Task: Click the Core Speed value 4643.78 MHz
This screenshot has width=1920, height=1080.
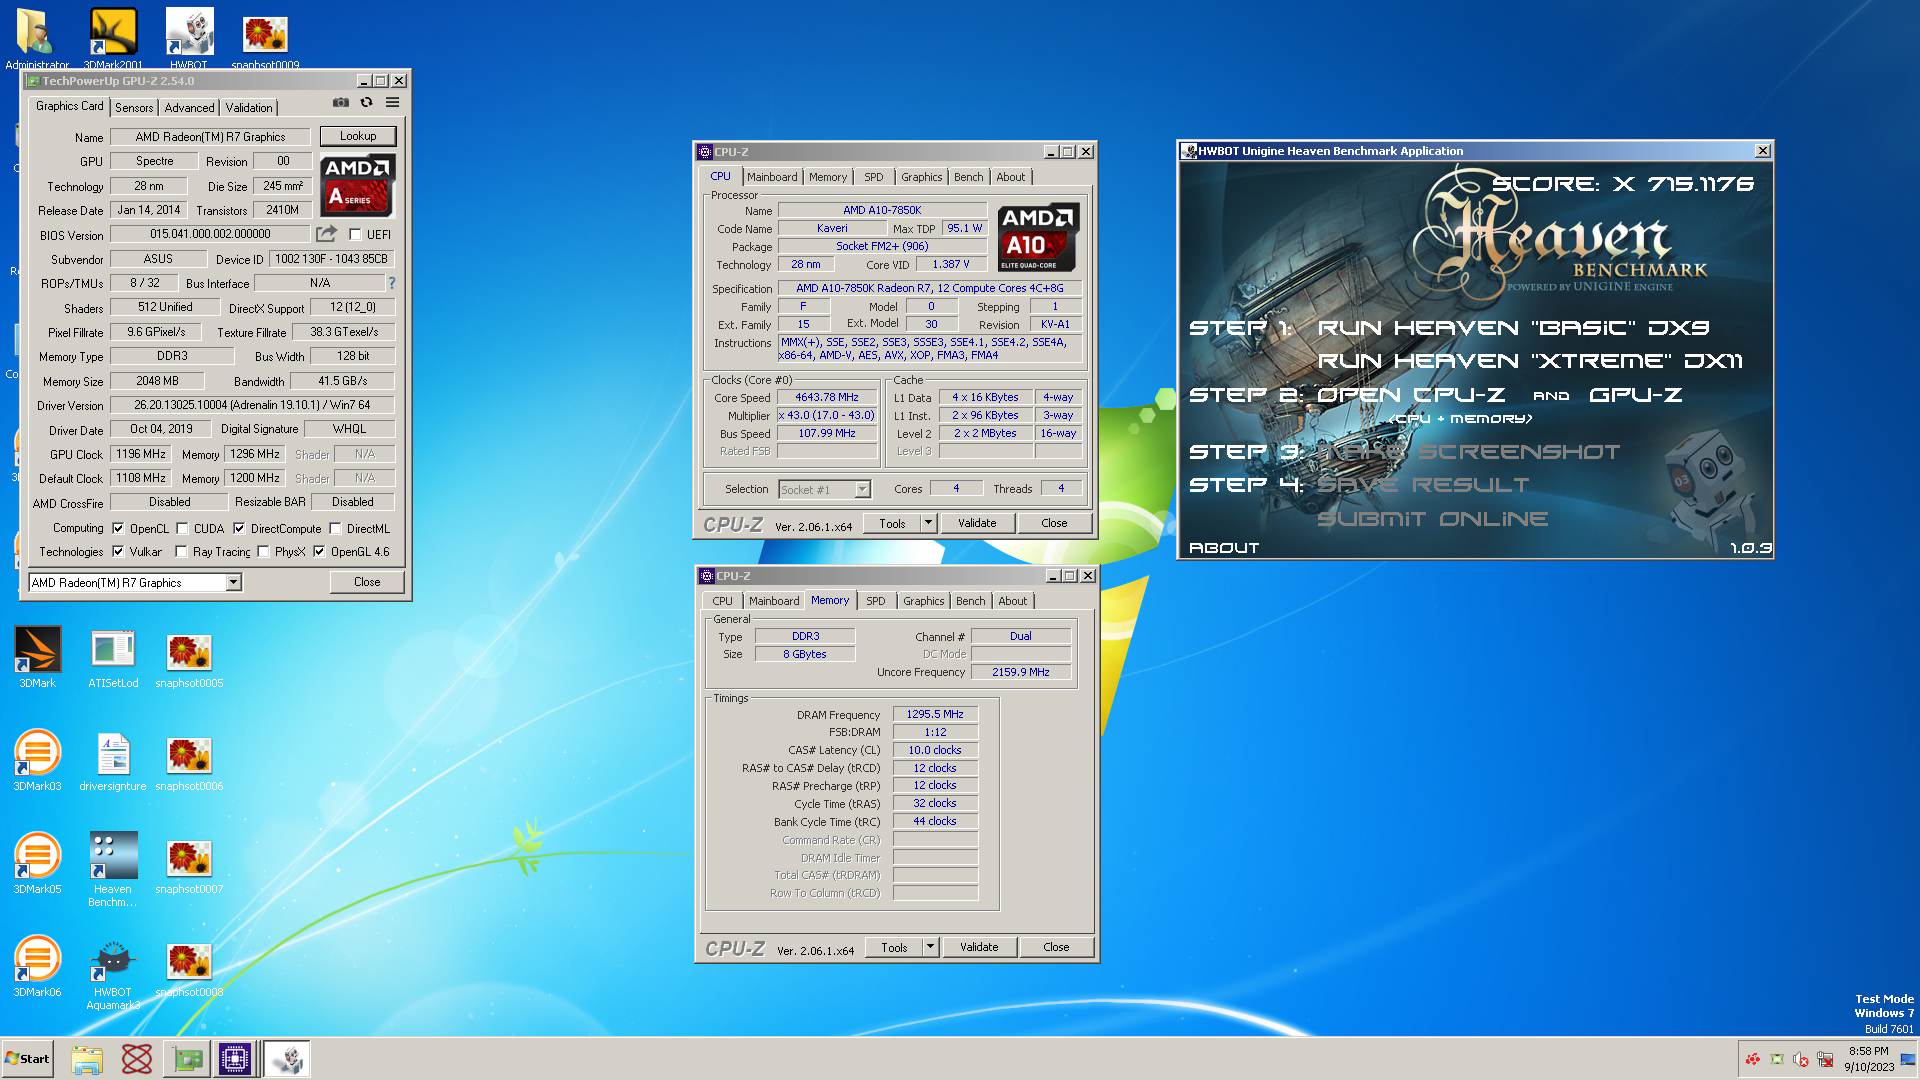Action: click(827, 398)
